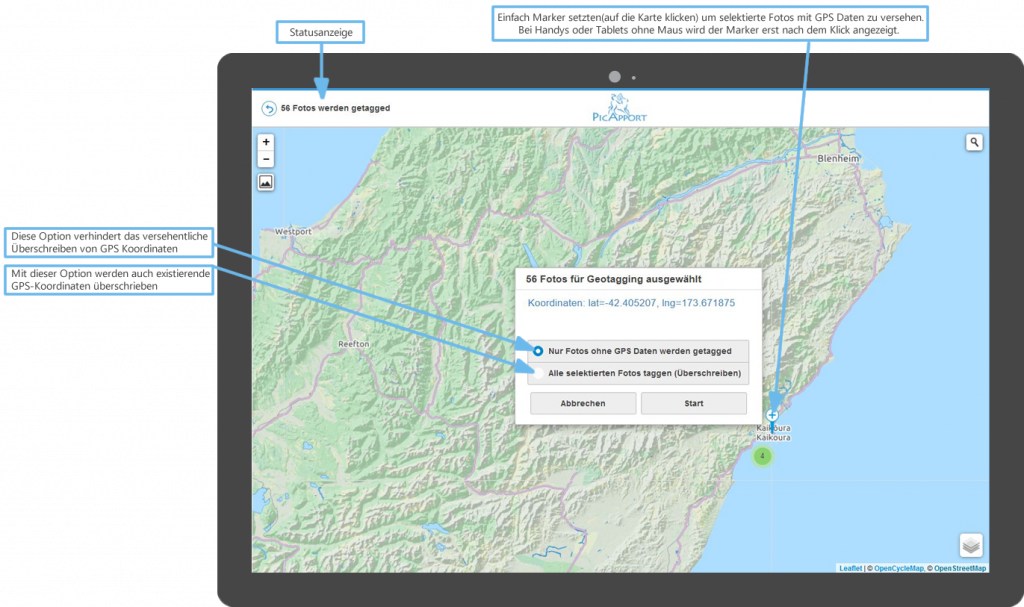
Task: Zoom out the map with minus button
Action: 266,159
